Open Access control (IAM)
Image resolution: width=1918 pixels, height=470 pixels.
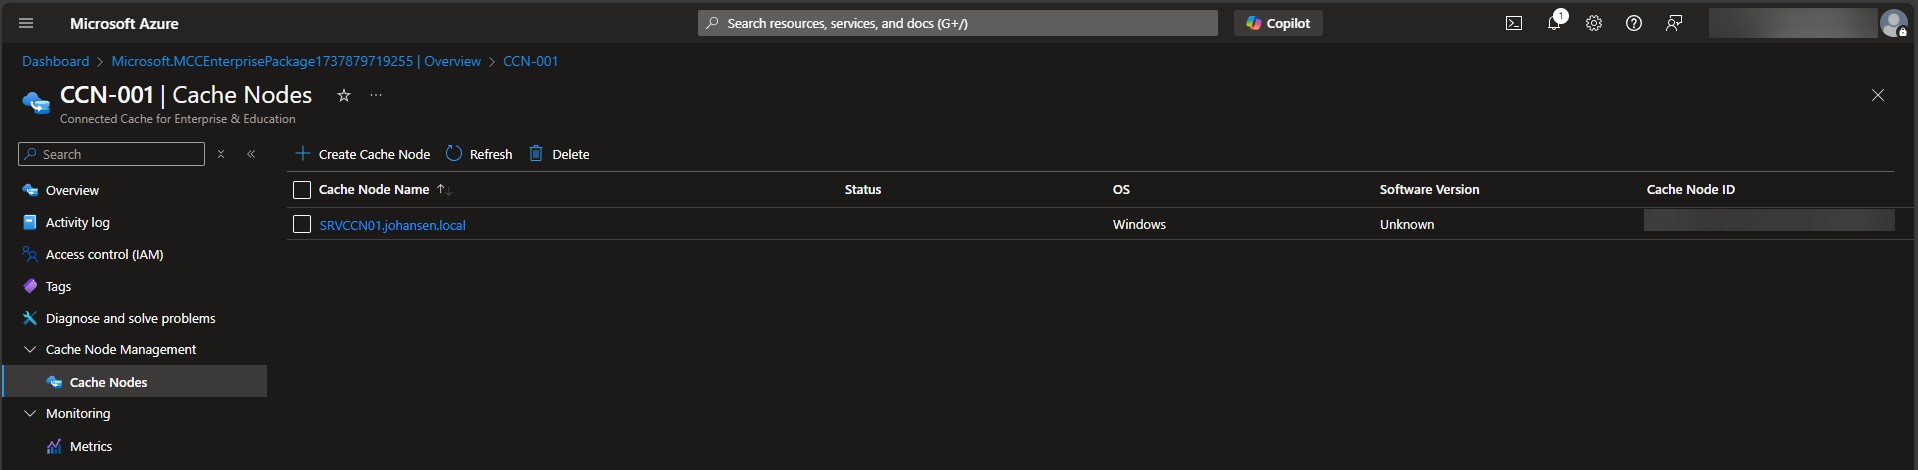[104, 254]
